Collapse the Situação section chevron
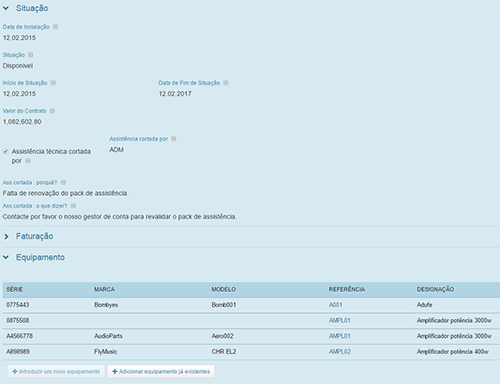 click(6, 8)
